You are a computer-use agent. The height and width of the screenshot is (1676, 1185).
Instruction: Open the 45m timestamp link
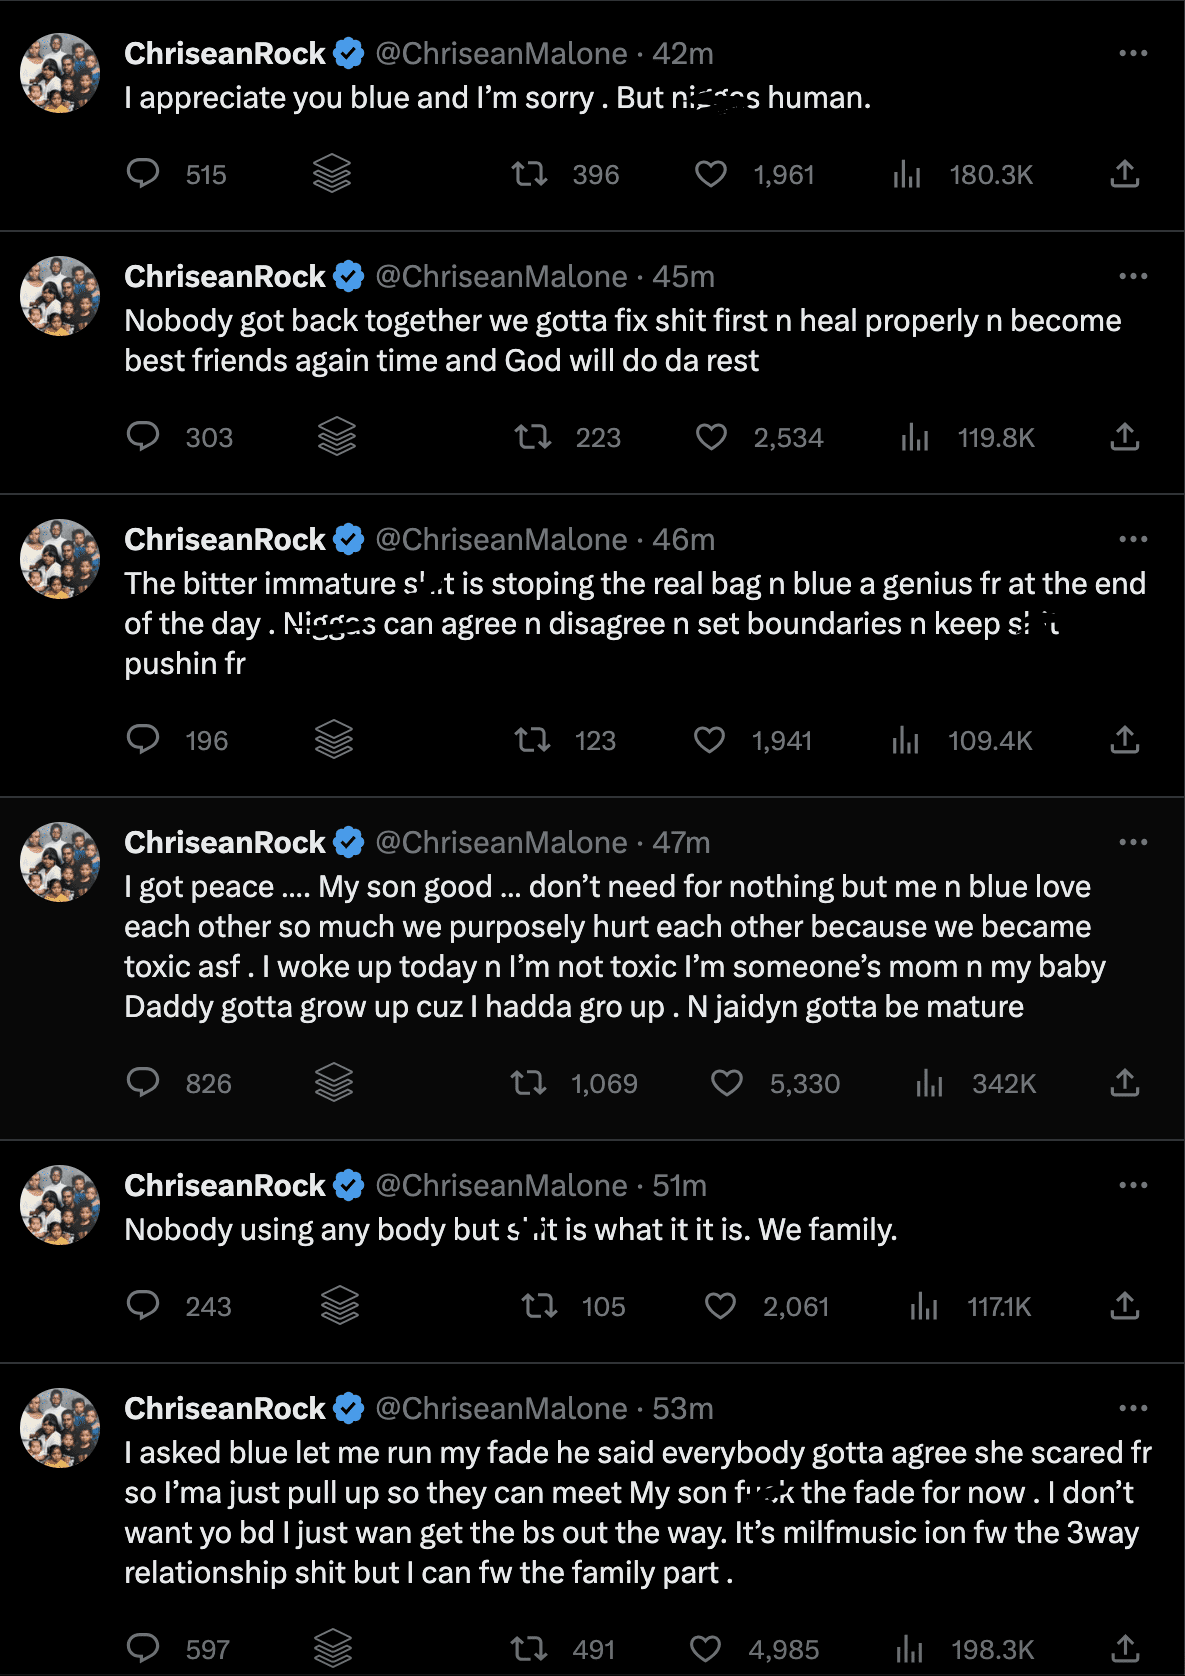coord(683,277)
